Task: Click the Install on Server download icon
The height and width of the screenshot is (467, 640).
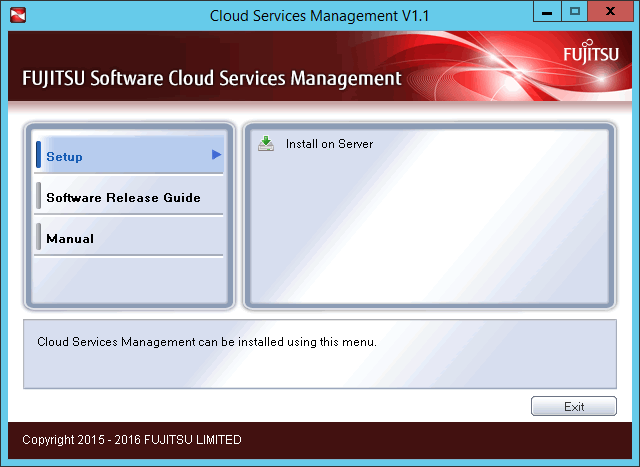Action: click(x=266, y=144)
